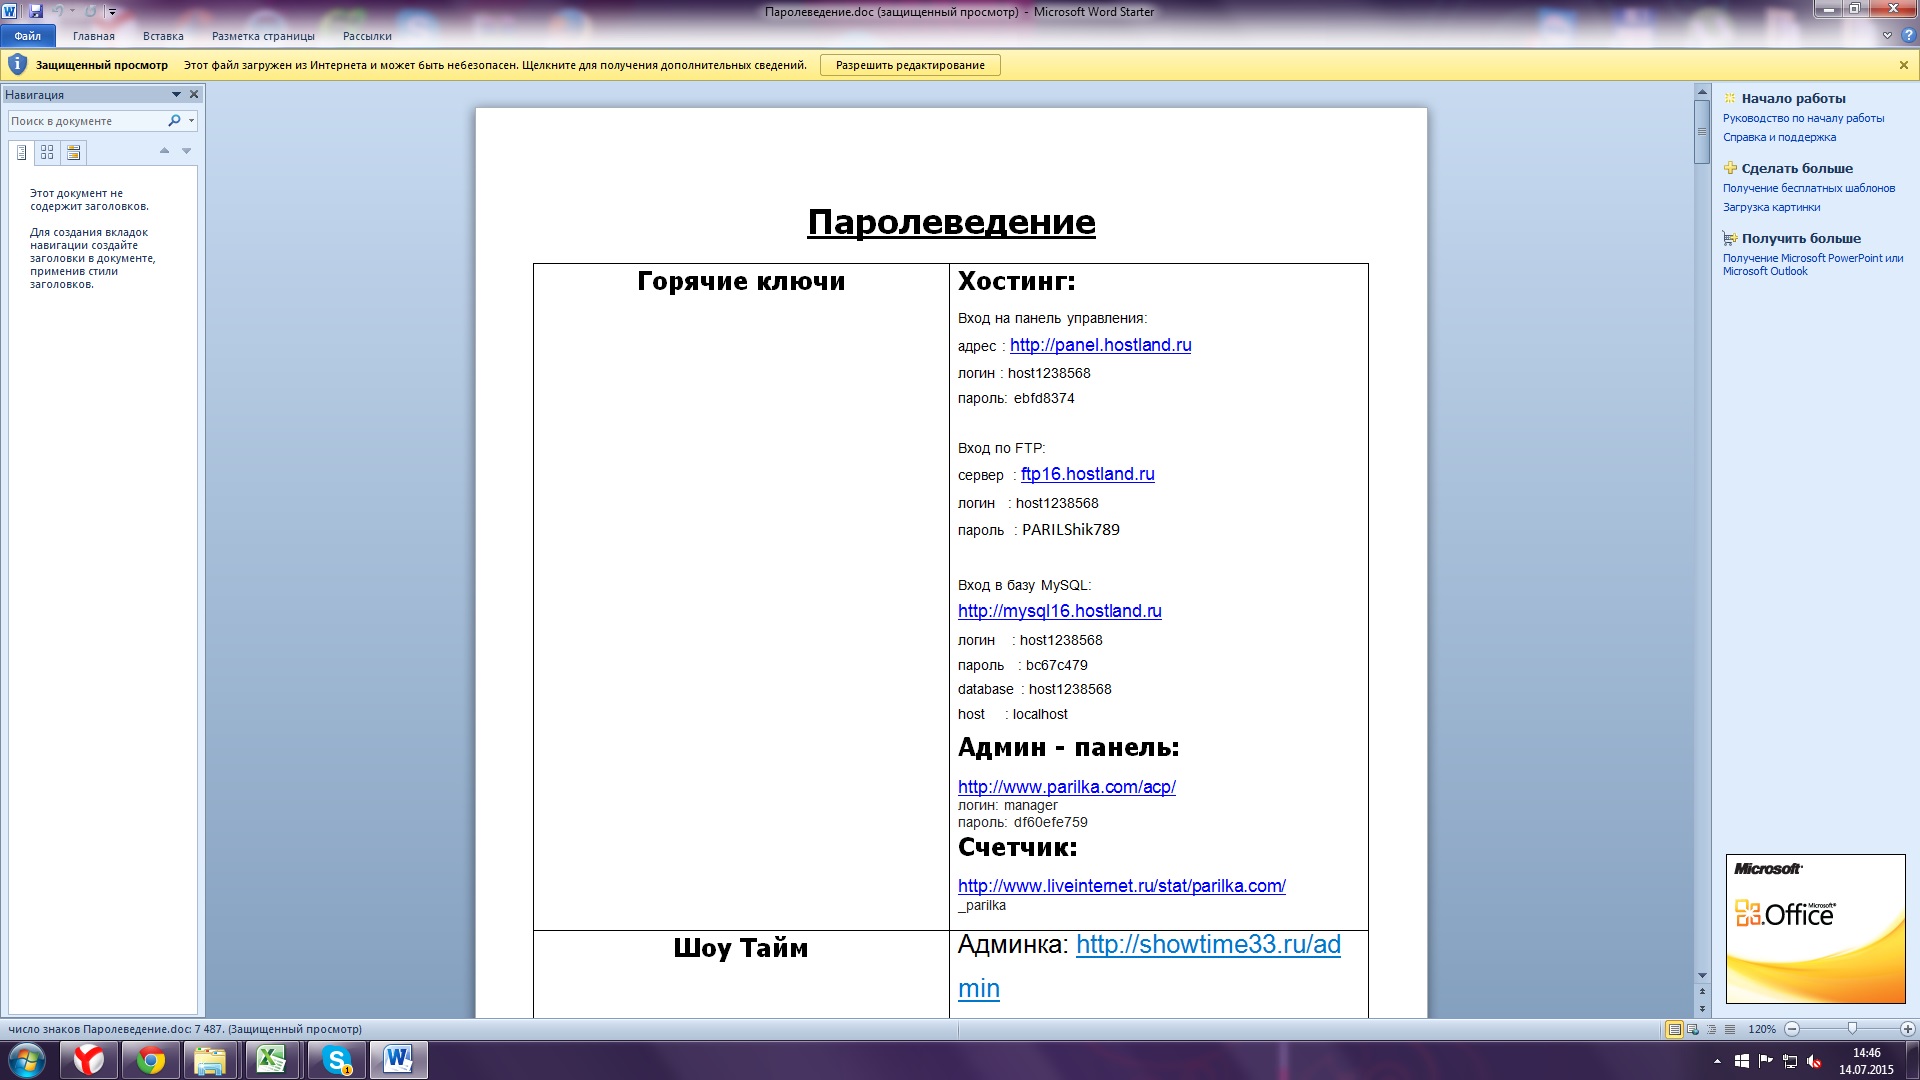Viewport: 1920px width, 1080px height.
Task: Open the panel.hostland.ru link
Action: click(1100, 345)
